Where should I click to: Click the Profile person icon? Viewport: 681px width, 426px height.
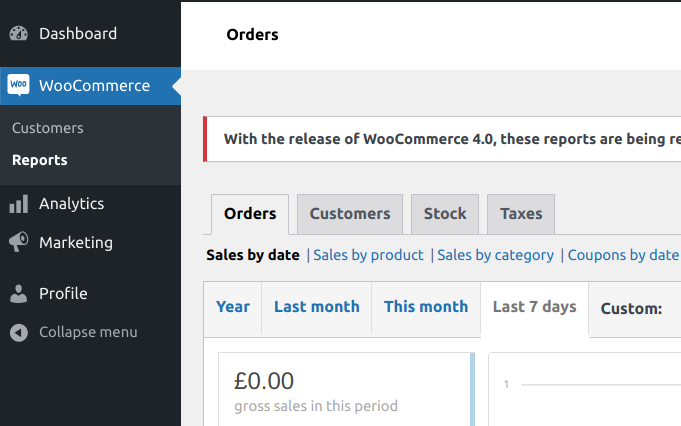[18, 294]
